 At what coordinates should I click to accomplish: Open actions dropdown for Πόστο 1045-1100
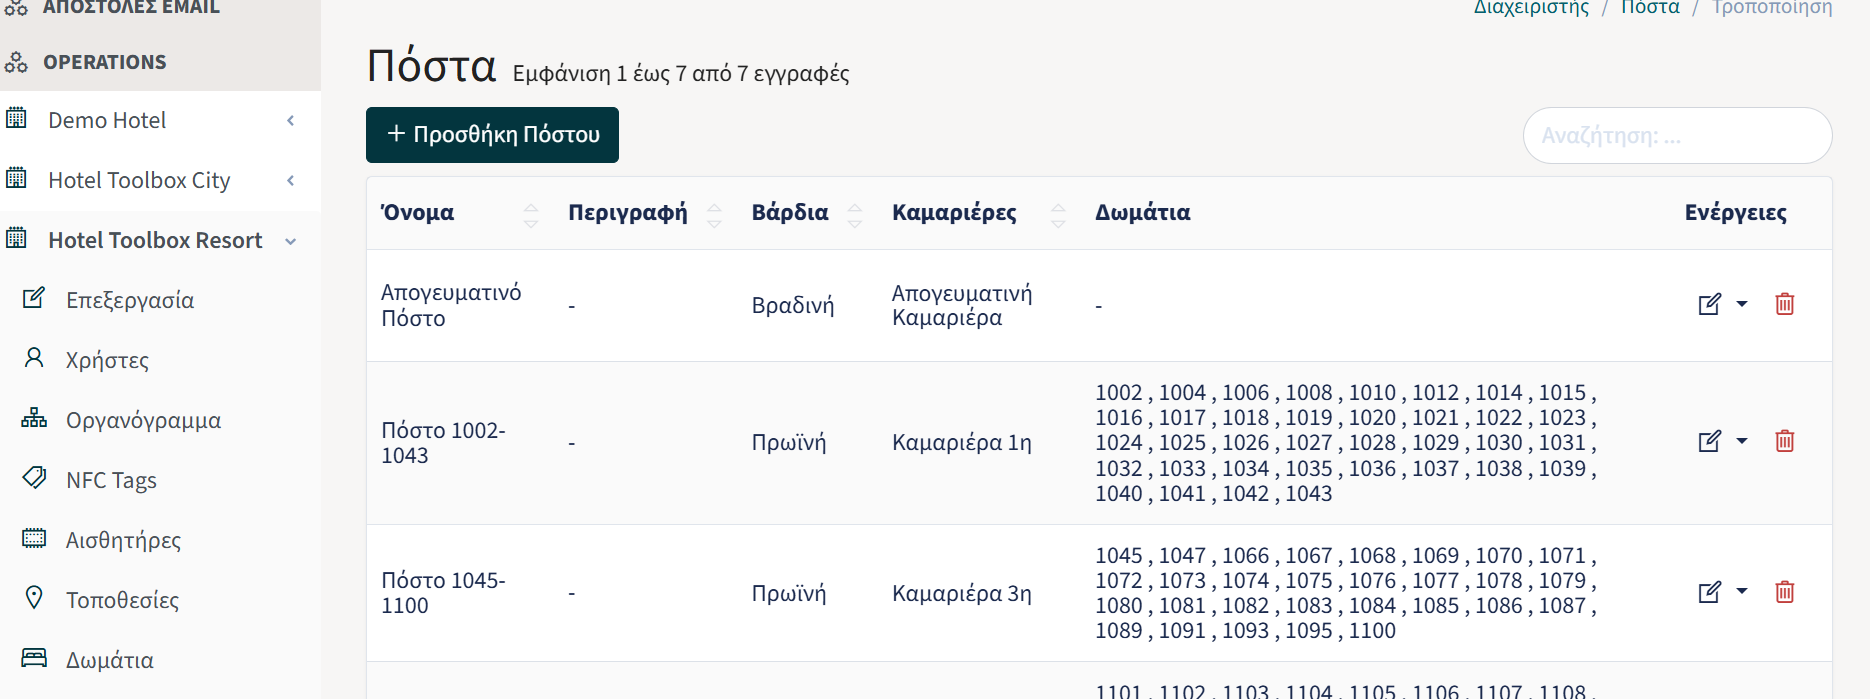click(x=1742, y=592)
